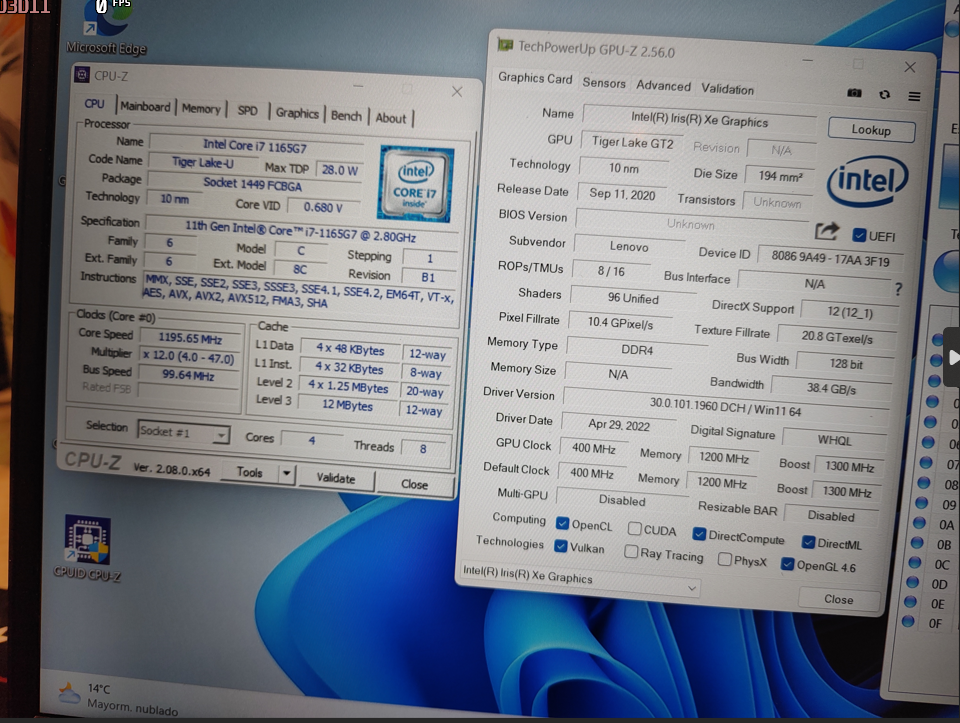
Task: Switch to the Memory tab in CPU-Z
Action: (201, 109)
